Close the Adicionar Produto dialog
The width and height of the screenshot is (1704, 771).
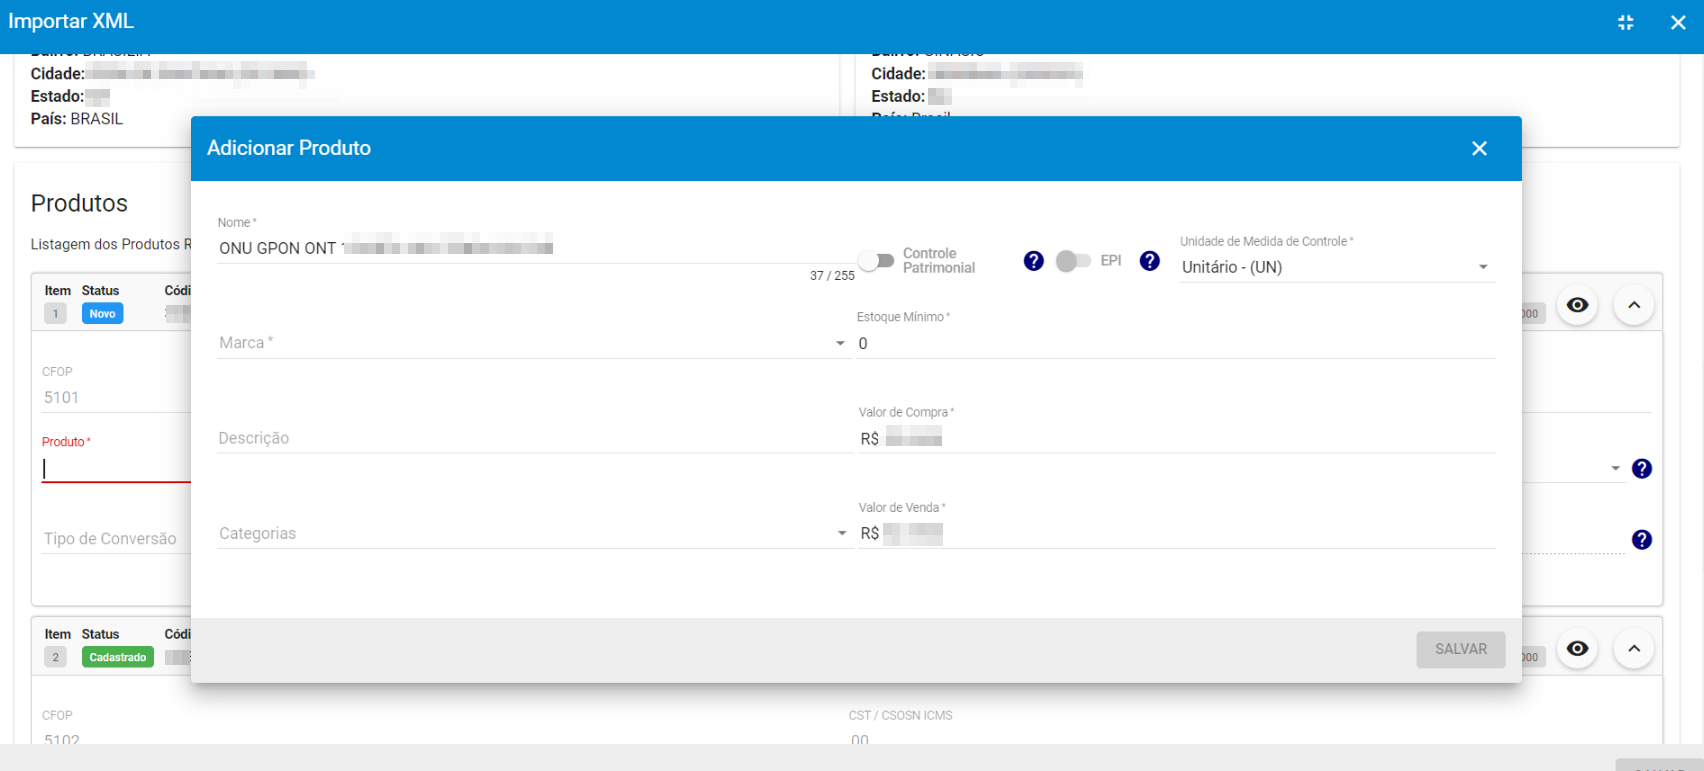(1479, 148)
